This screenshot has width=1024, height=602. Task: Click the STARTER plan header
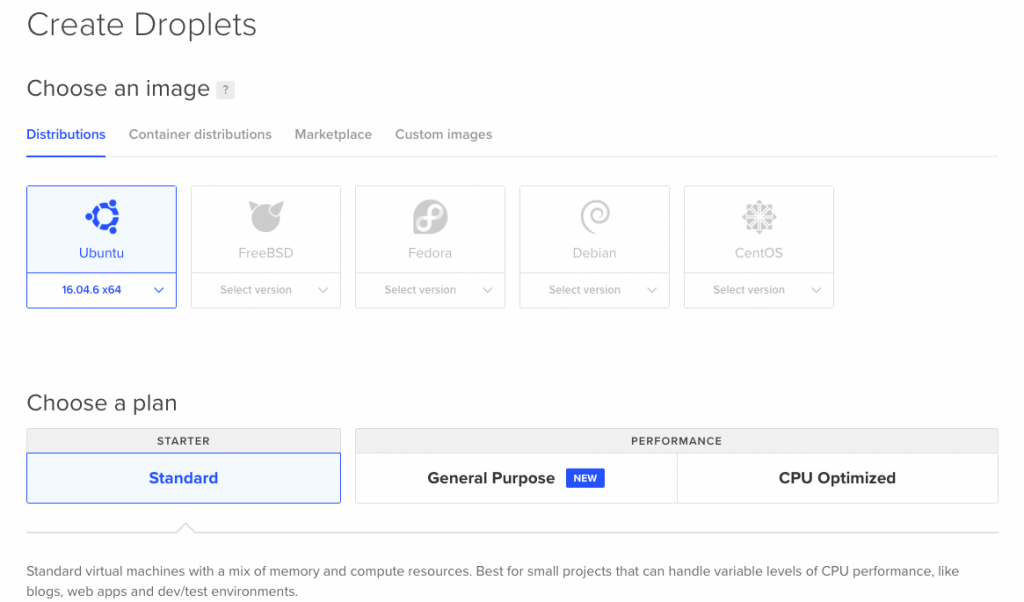[x=184, y=441]
